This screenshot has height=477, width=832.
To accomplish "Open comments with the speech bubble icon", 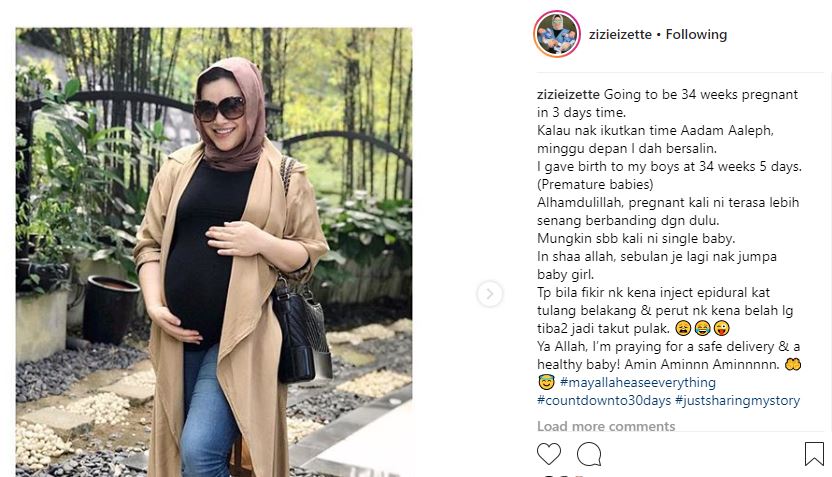I will pyautogui.click(x=589, y=454).
